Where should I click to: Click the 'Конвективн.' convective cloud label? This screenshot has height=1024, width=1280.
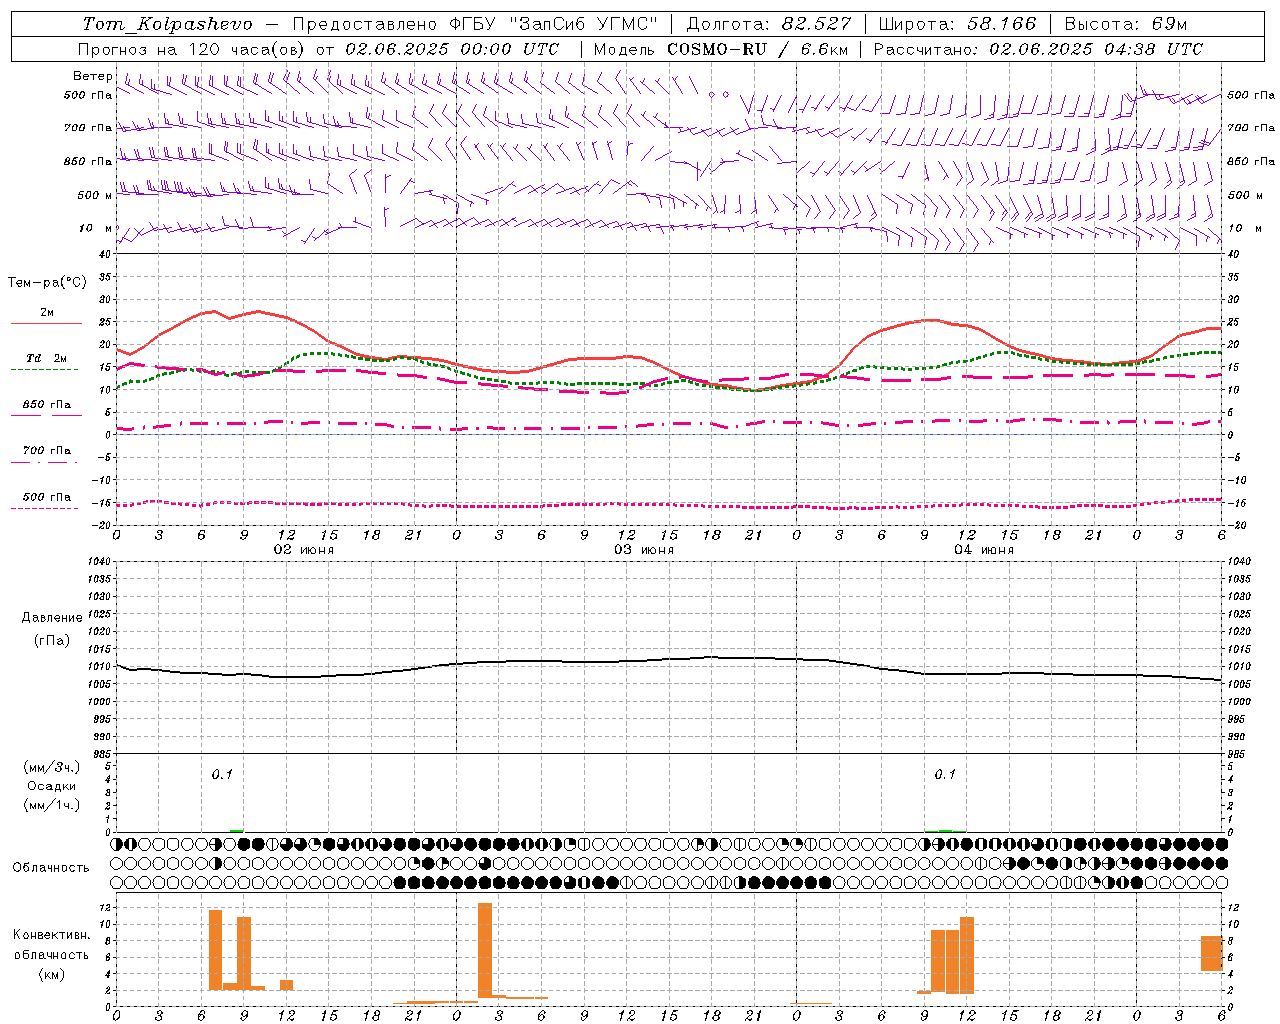coord(52,935)
